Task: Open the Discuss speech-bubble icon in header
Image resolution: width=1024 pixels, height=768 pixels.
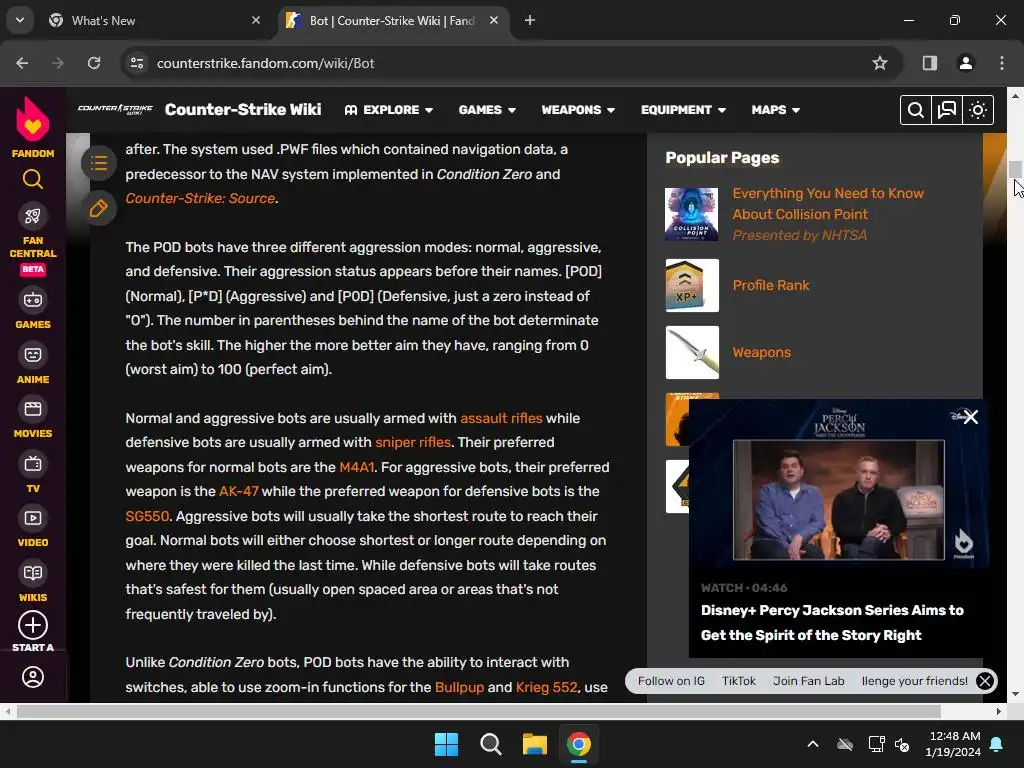Action: [x=947, y=110]
